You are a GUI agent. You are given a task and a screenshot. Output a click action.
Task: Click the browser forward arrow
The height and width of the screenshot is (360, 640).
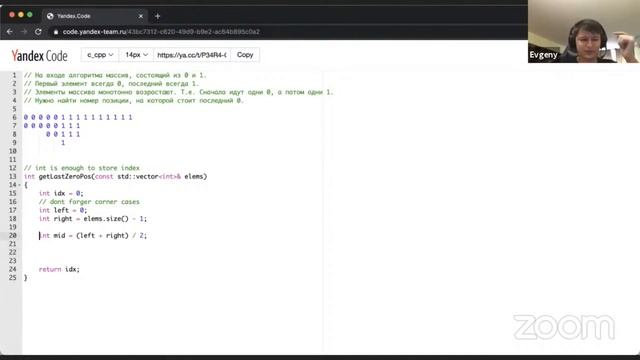(24, 31)
